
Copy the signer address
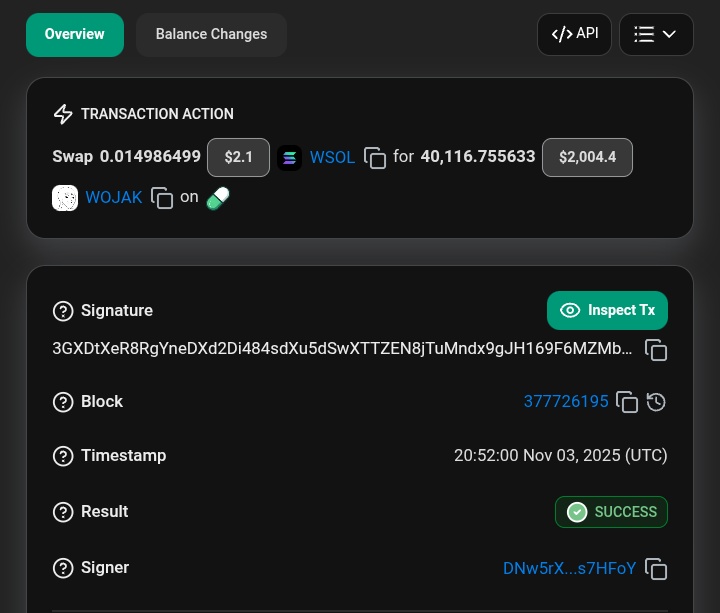click(656, 569)
